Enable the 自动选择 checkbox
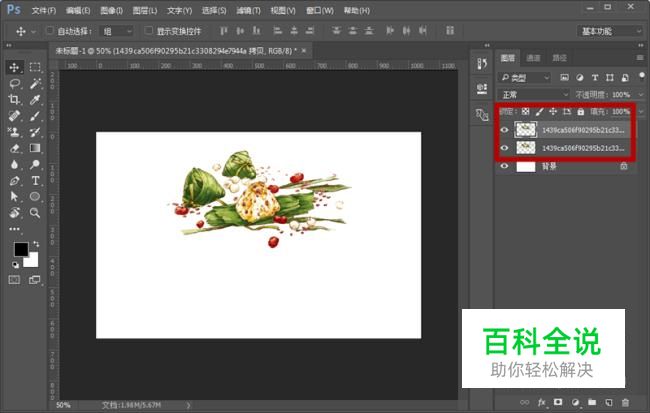The image size is (650, 413). pos(50,31)
